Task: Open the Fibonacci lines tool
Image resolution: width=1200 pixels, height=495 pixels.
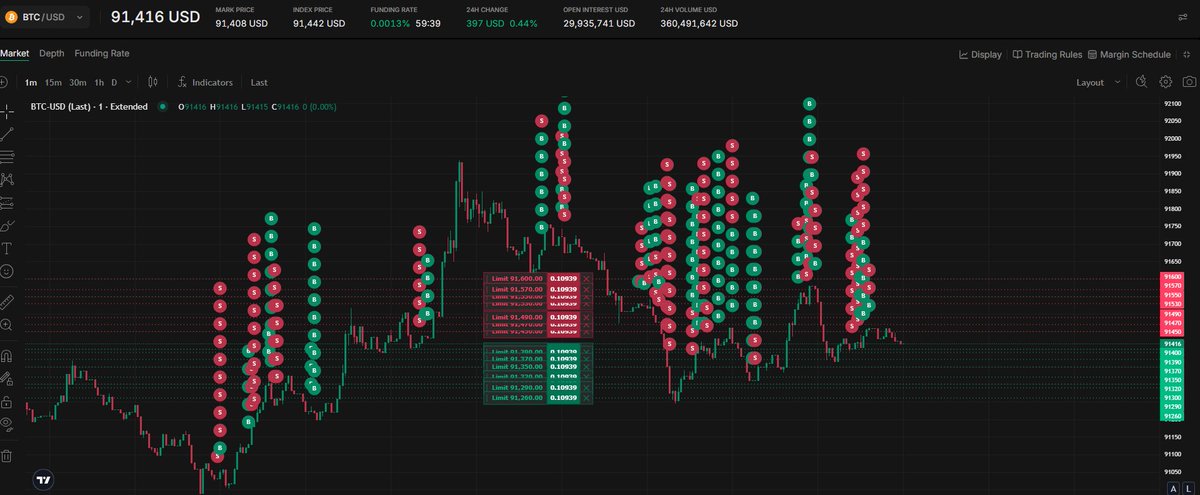Action: 7,156
